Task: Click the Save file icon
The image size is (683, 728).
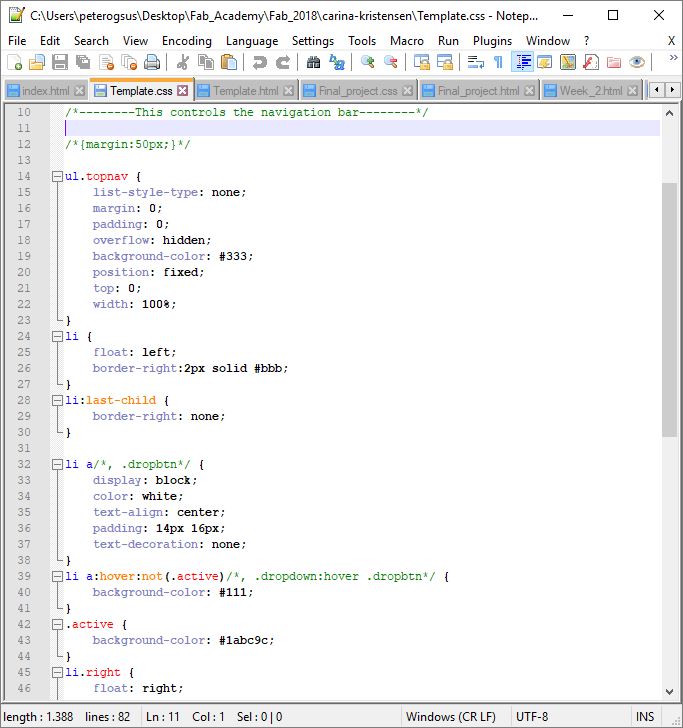Action: tap(60, 63)
